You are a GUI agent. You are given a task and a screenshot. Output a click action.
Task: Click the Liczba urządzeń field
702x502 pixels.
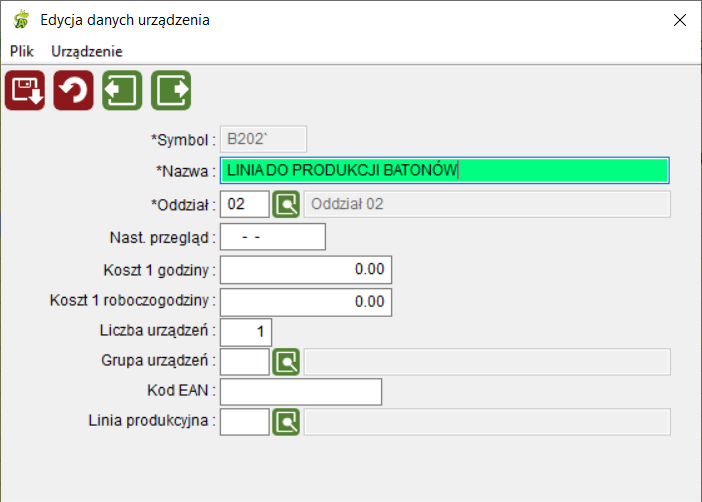(x=246, y=332)
